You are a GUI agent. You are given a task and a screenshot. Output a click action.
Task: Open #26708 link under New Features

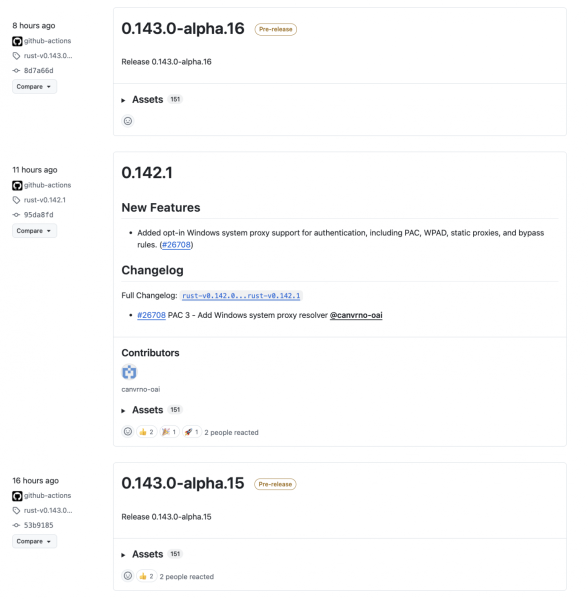coord(176,245)
